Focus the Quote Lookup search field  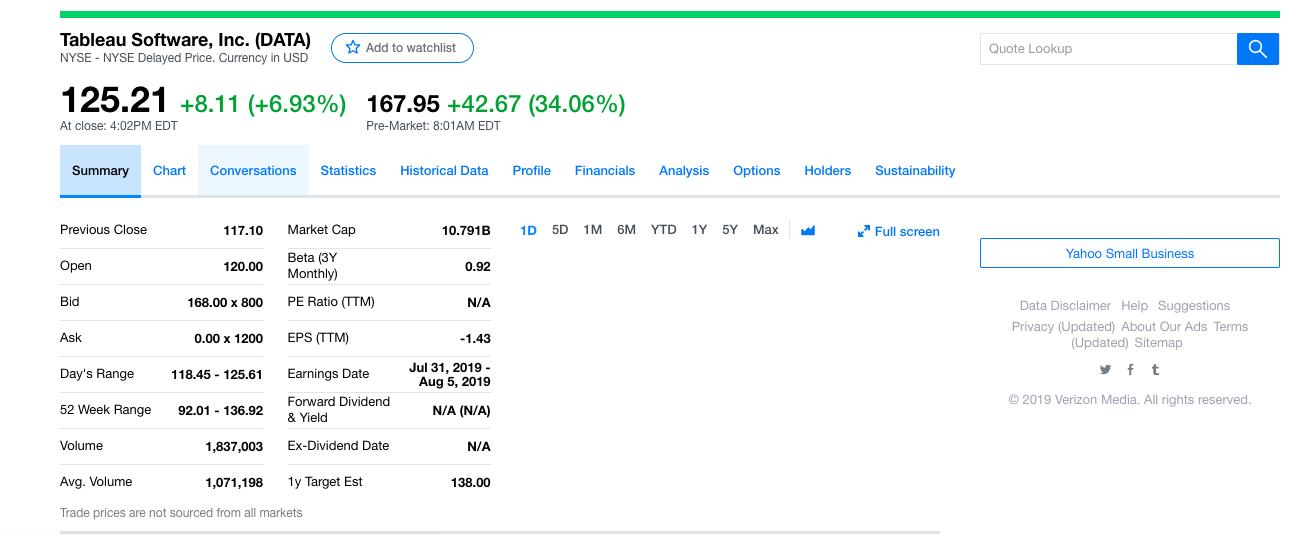click(x=1108, y=48)
